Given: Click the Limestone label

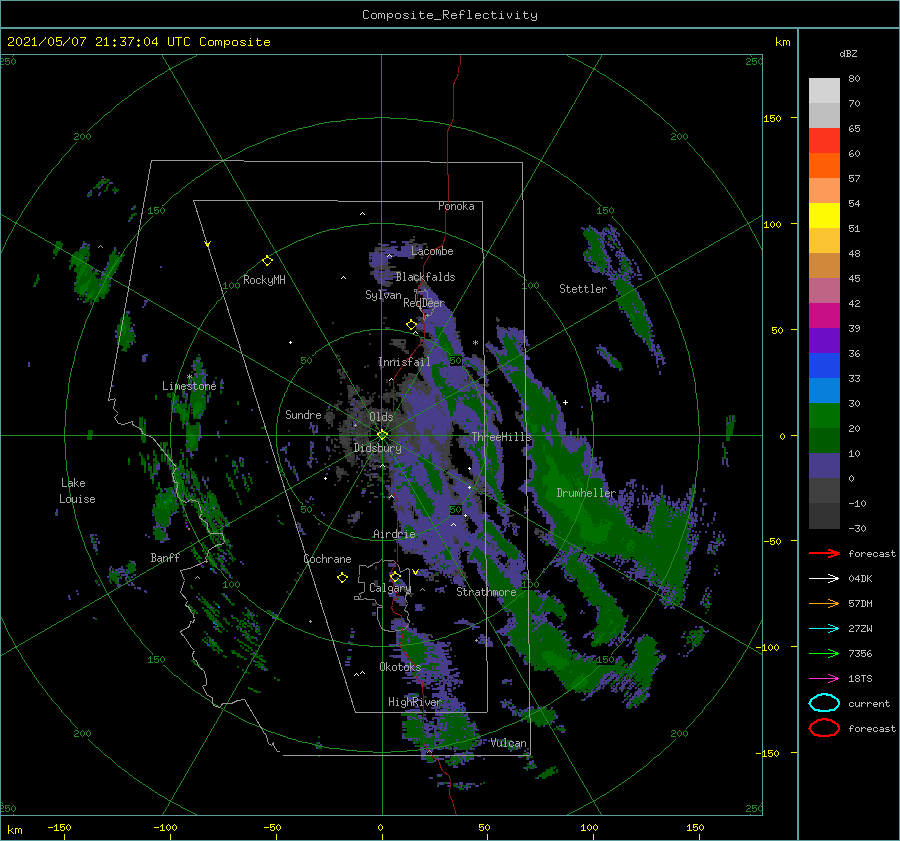Looking at the screenshot, I should [189, 386].
